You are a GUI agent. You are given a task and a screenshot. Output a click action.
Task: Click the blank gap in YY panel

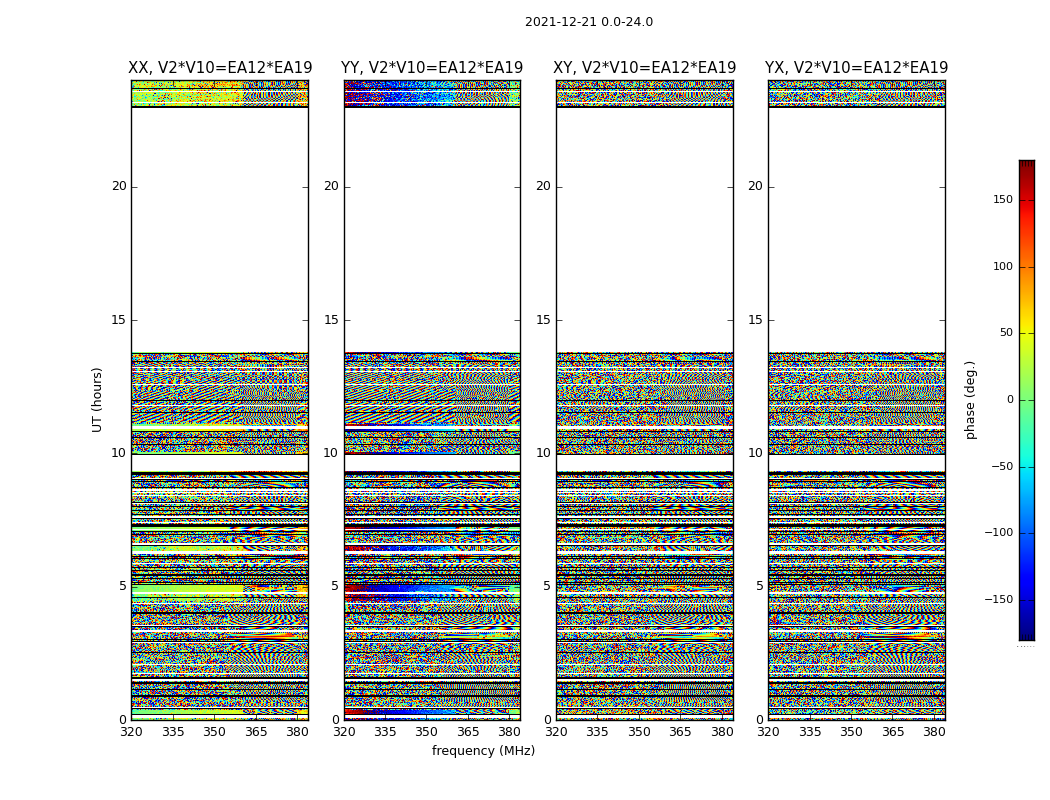[432, 230]
